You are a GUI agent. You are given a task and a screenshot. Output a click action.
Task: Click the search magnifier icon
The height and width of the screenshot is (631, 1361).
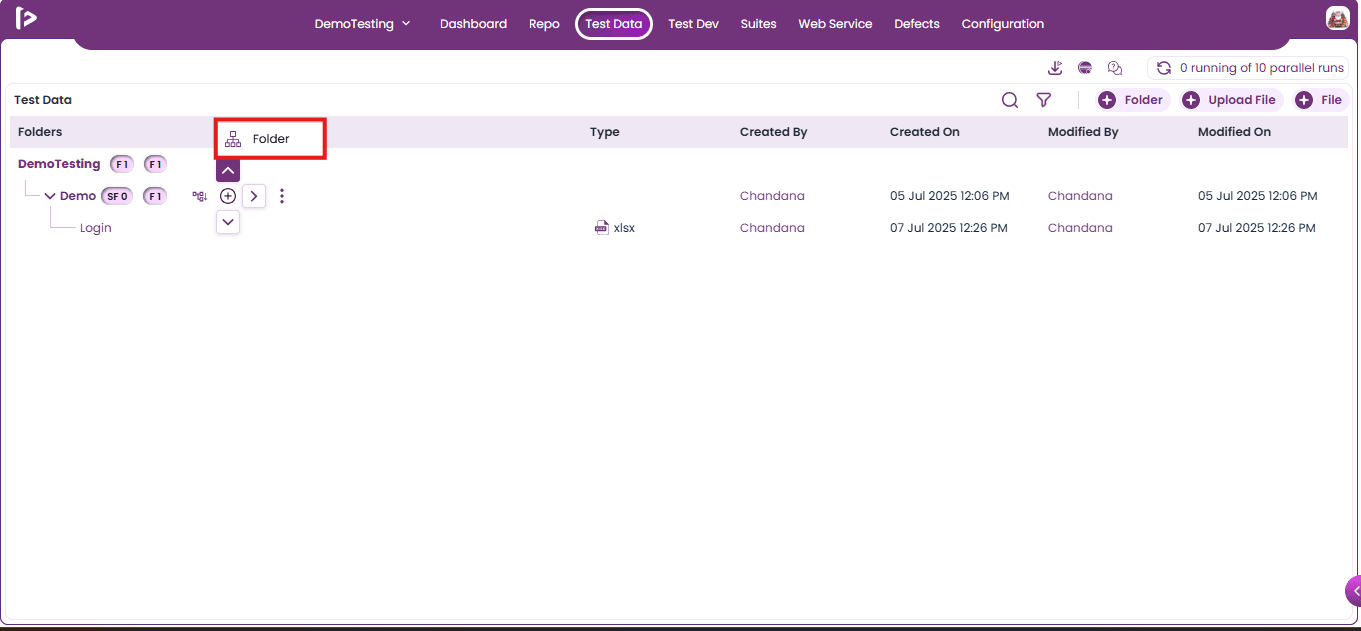click(x=1010, y=100)
